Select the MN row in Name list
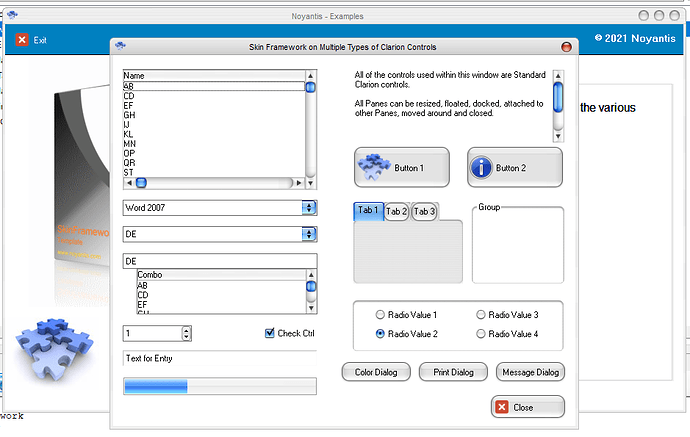The image size is (690, 437). click(214, 144)
